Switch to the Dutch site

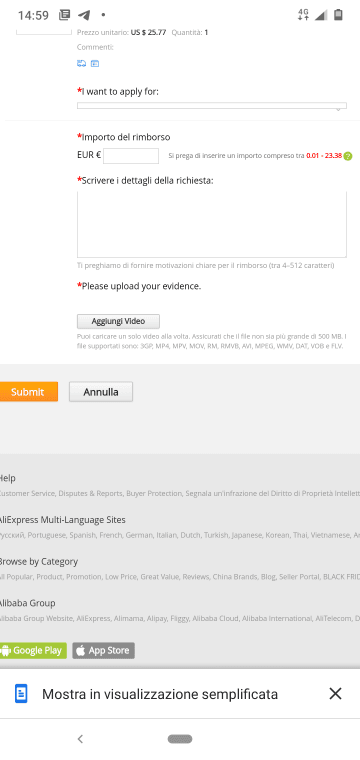click(190, 535)
